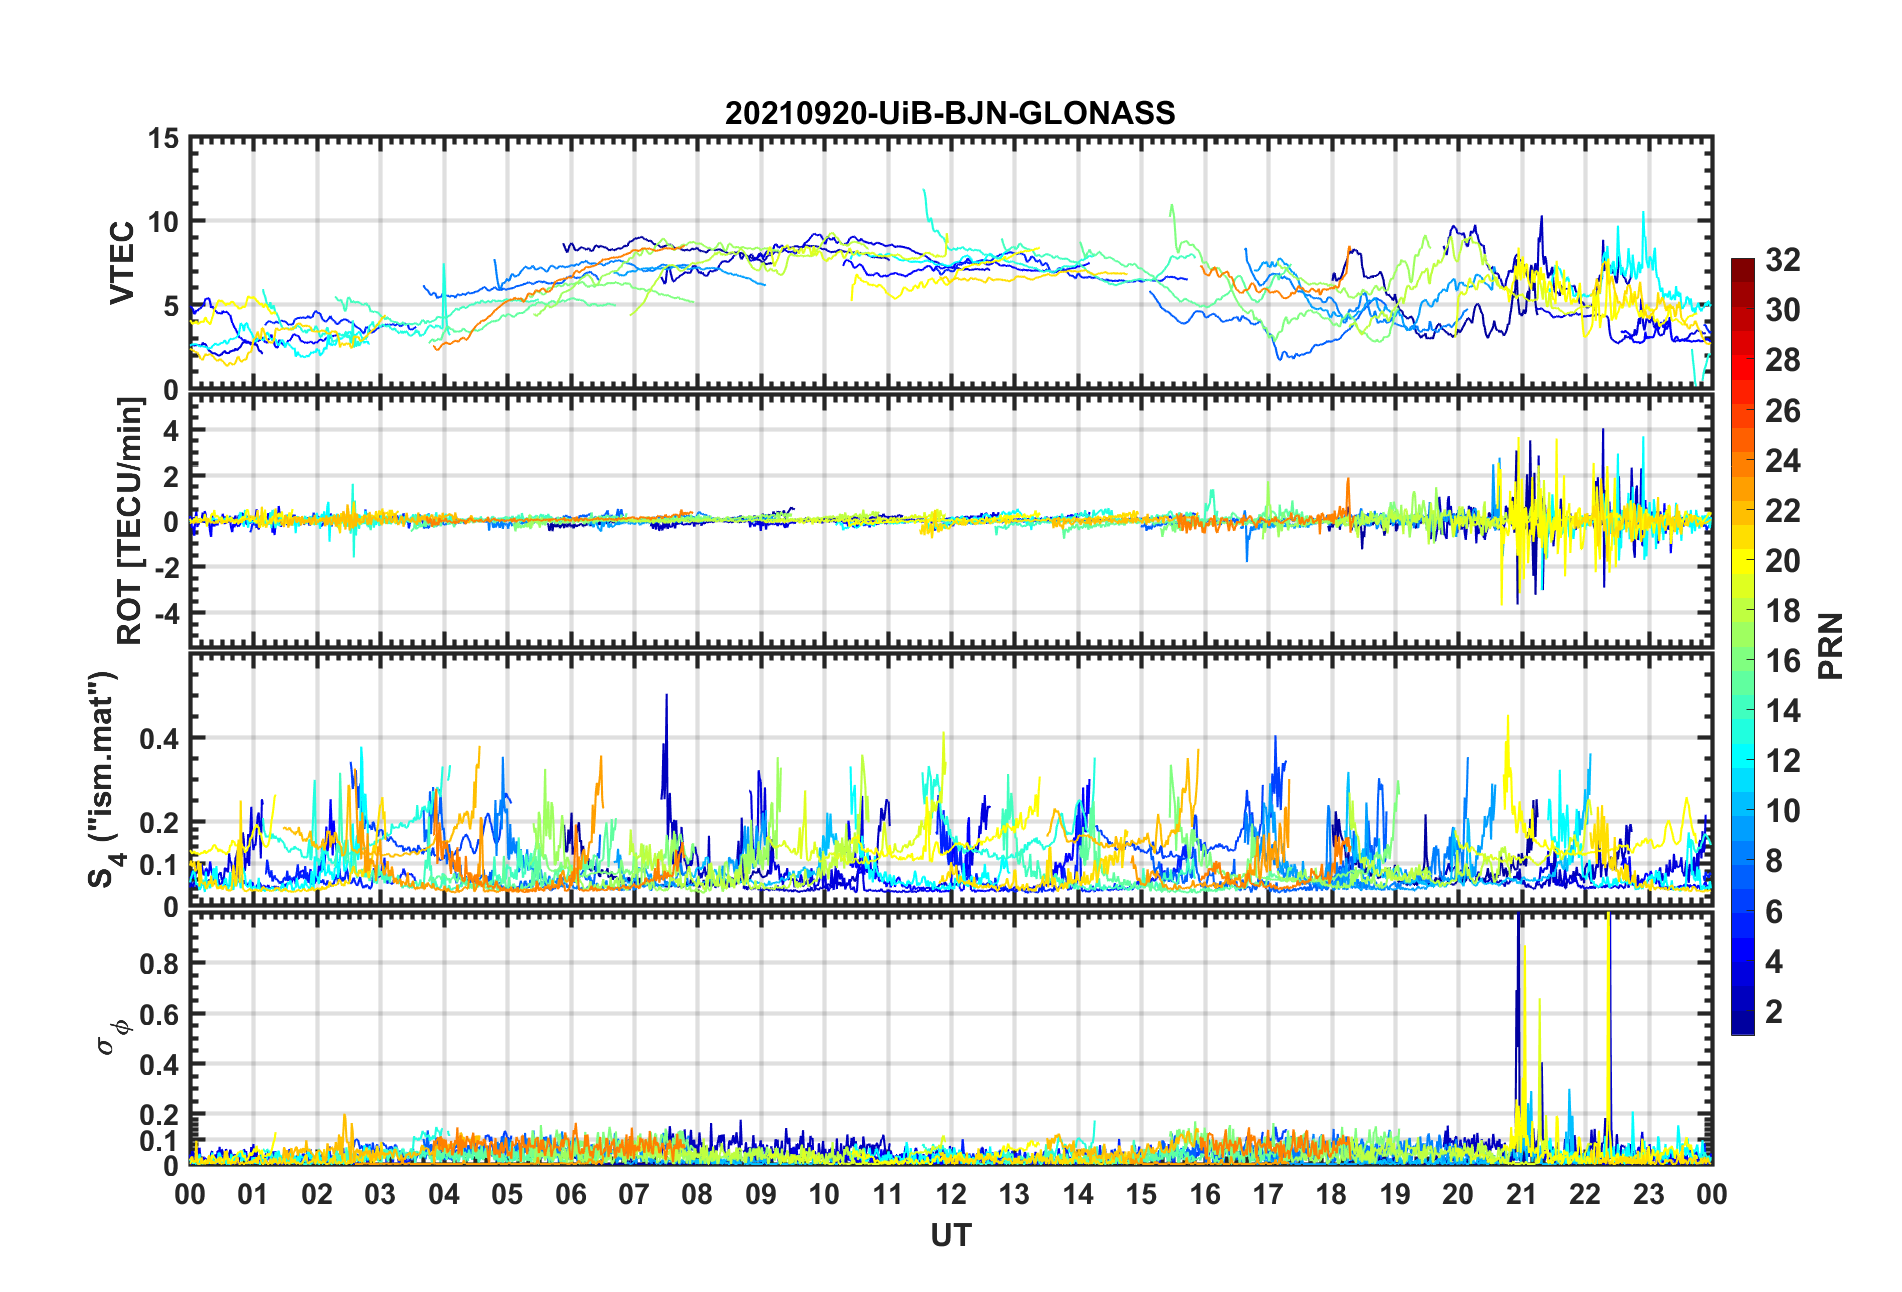
Task: Click the "PRN" colorbar label
Action: (1830, 646)
